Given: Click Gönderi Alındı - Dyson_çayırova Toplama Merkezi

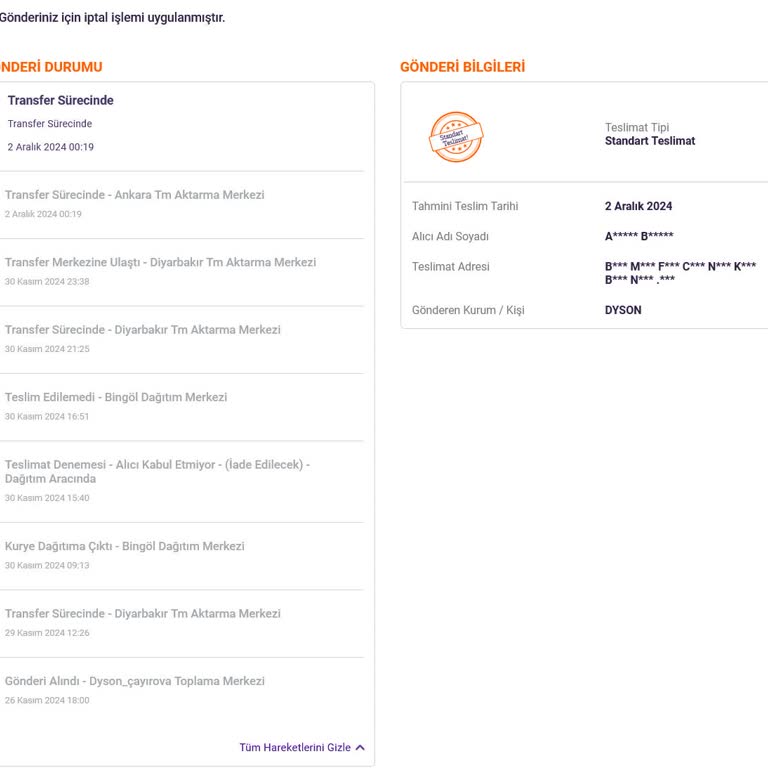Looking at the screenshot, I should (x=135, y=681).
